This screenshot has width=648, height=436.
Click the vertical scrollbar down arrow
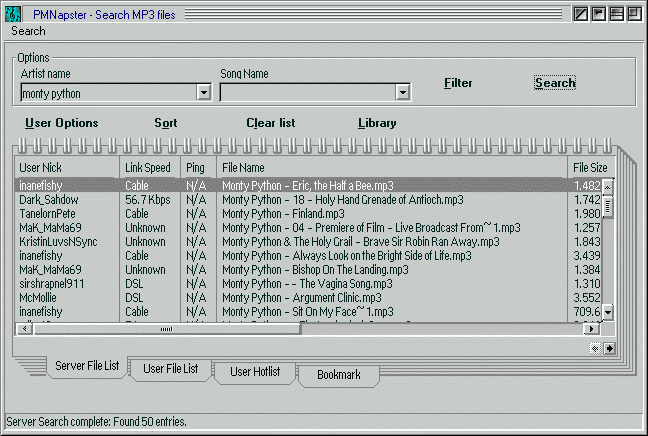(x=608, y=312)
